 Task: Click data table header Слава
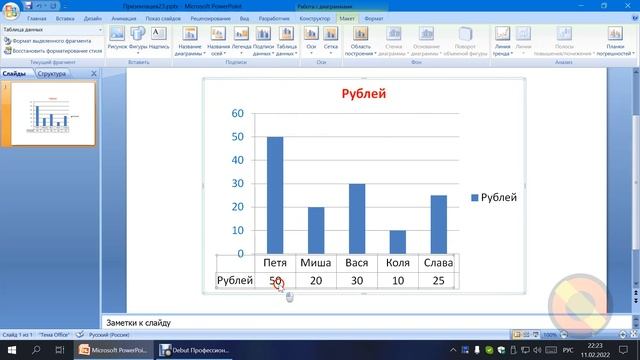[x=438, y=263]
